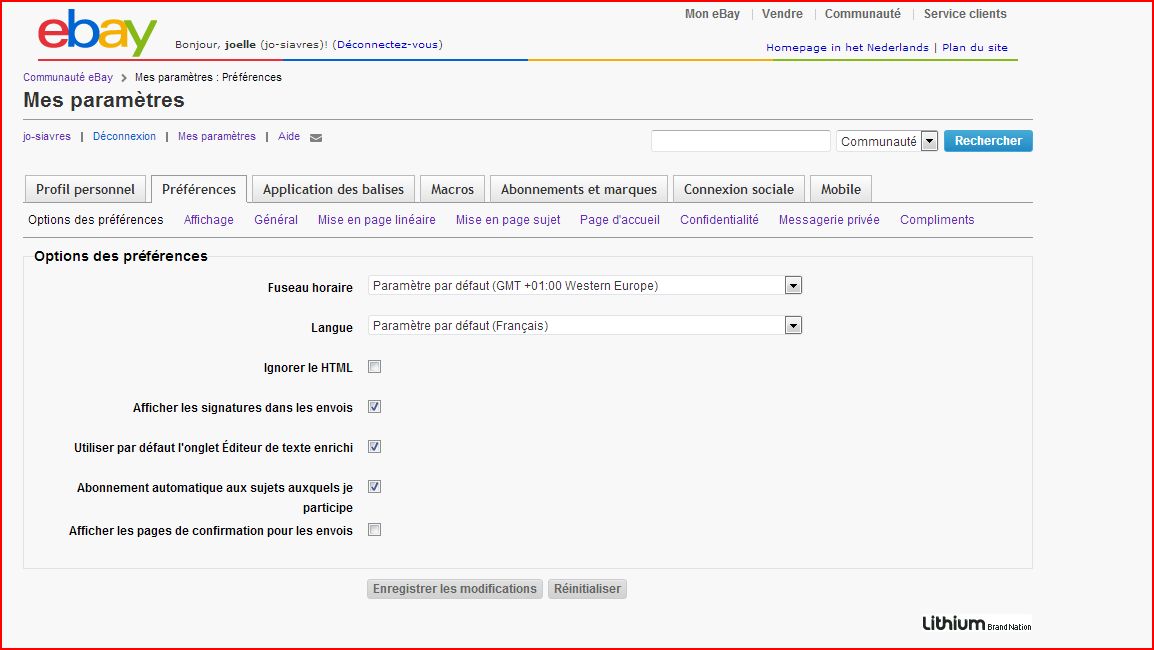Open the Messagerie privée preferences link
Image resolution: width=1154 pixels, height=650 pixels.
[829, 220]
